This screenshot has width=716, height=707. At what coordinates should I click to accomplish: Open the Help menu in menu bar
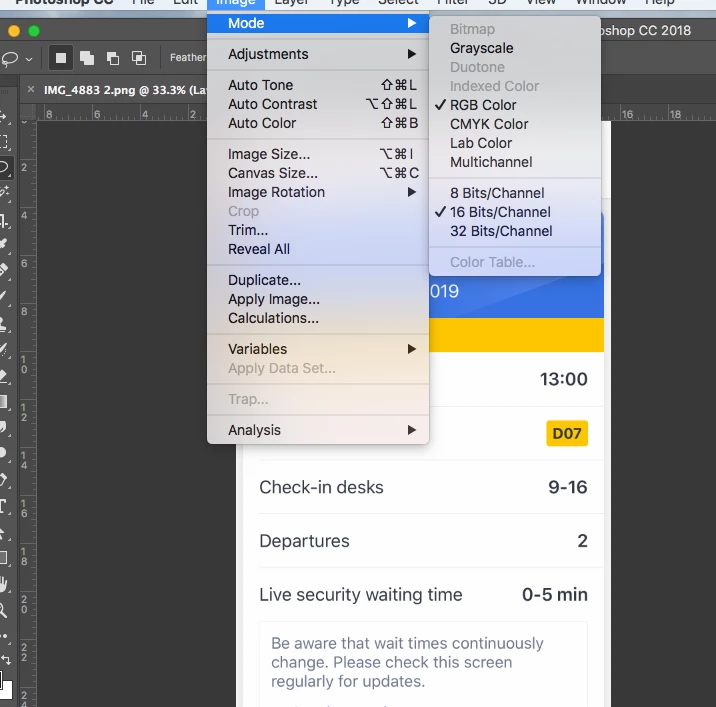point(659,2)
